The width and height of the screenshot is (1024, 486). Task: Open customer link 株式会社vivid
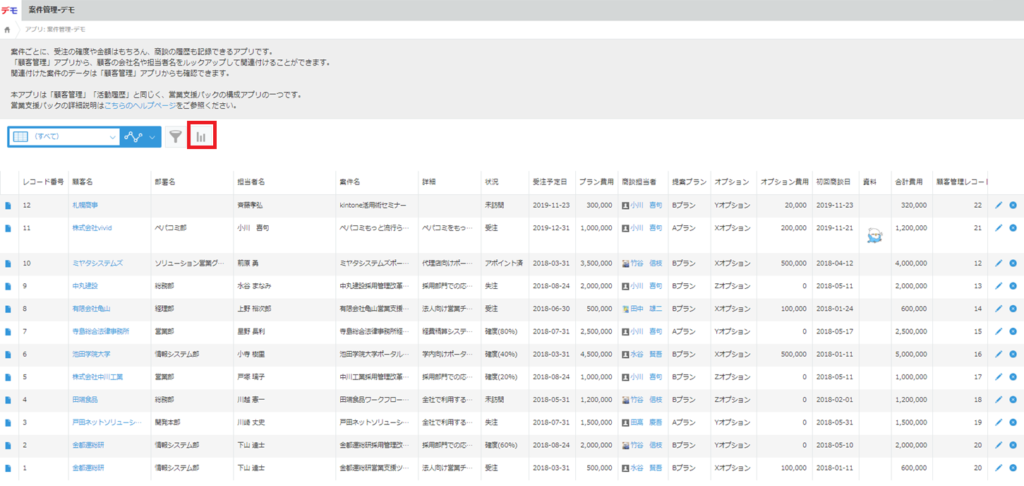click(93, 228)
